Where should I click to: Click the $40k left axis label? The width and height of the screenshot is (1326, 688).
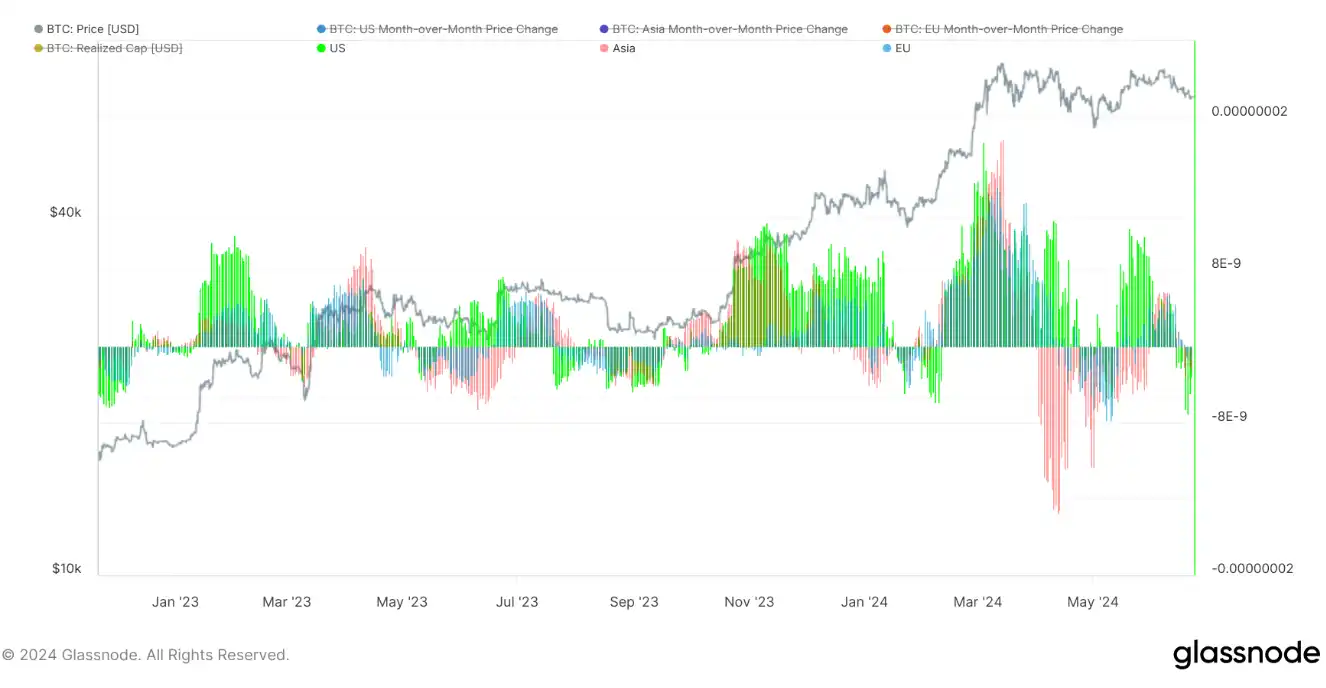point(66,213)
